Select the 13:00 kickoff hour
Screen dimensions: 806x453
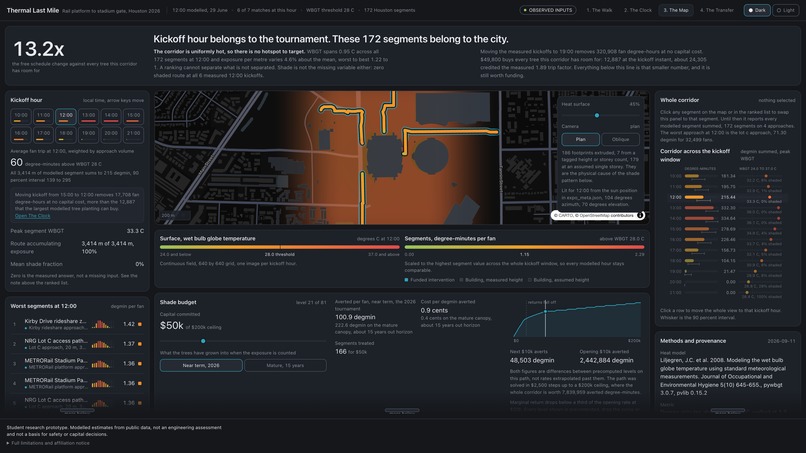click(88, 117)
